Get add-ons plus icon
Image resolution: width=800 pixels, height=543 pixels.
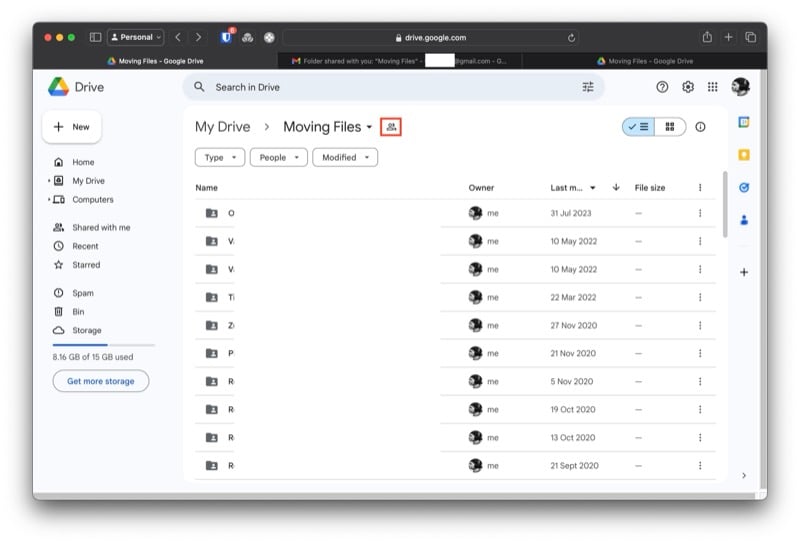coord(744,273)
